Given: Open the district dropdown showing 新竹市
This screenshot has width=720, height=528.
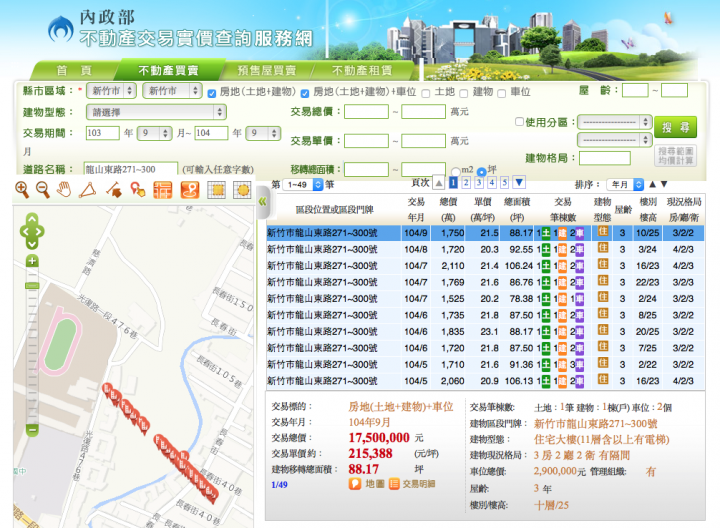Looking at the screenshot, I should coord(172,90).
